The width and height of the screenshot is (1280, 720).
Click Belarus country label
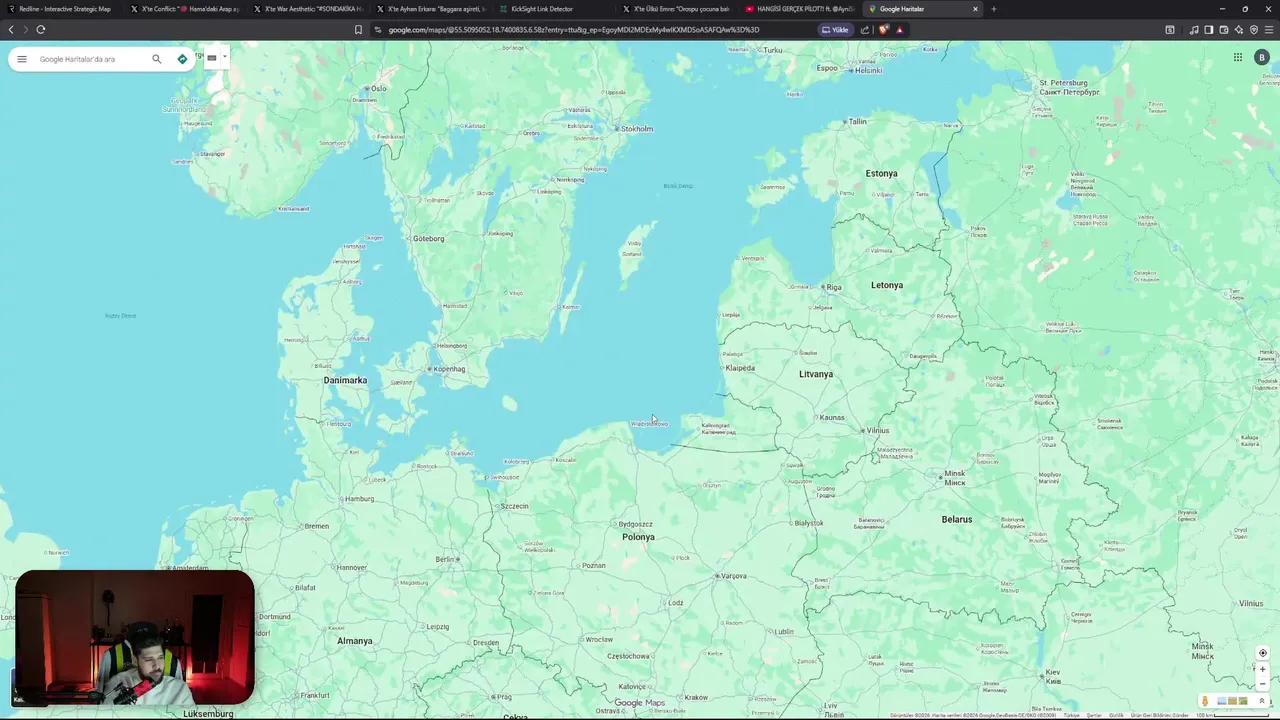(x=957, y=519)
